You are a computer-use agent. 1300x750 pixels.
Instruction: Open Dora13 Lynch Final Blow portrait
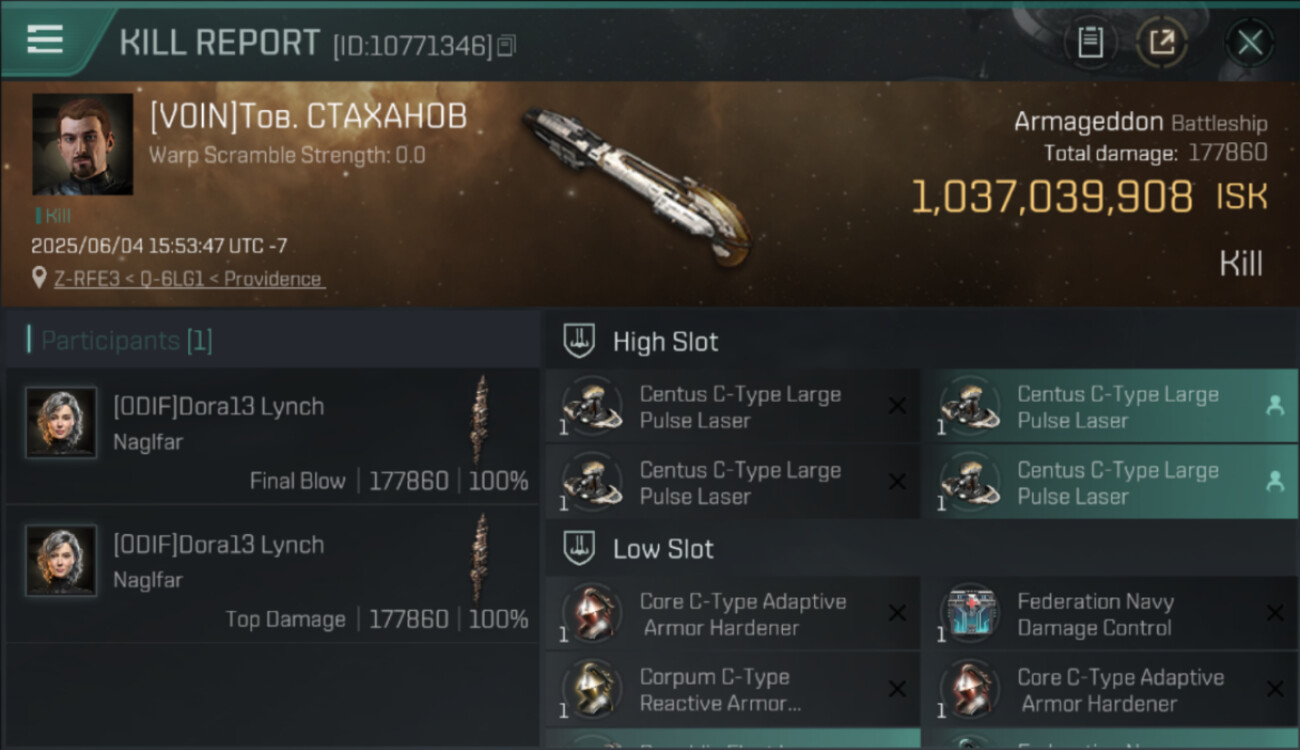62,422
